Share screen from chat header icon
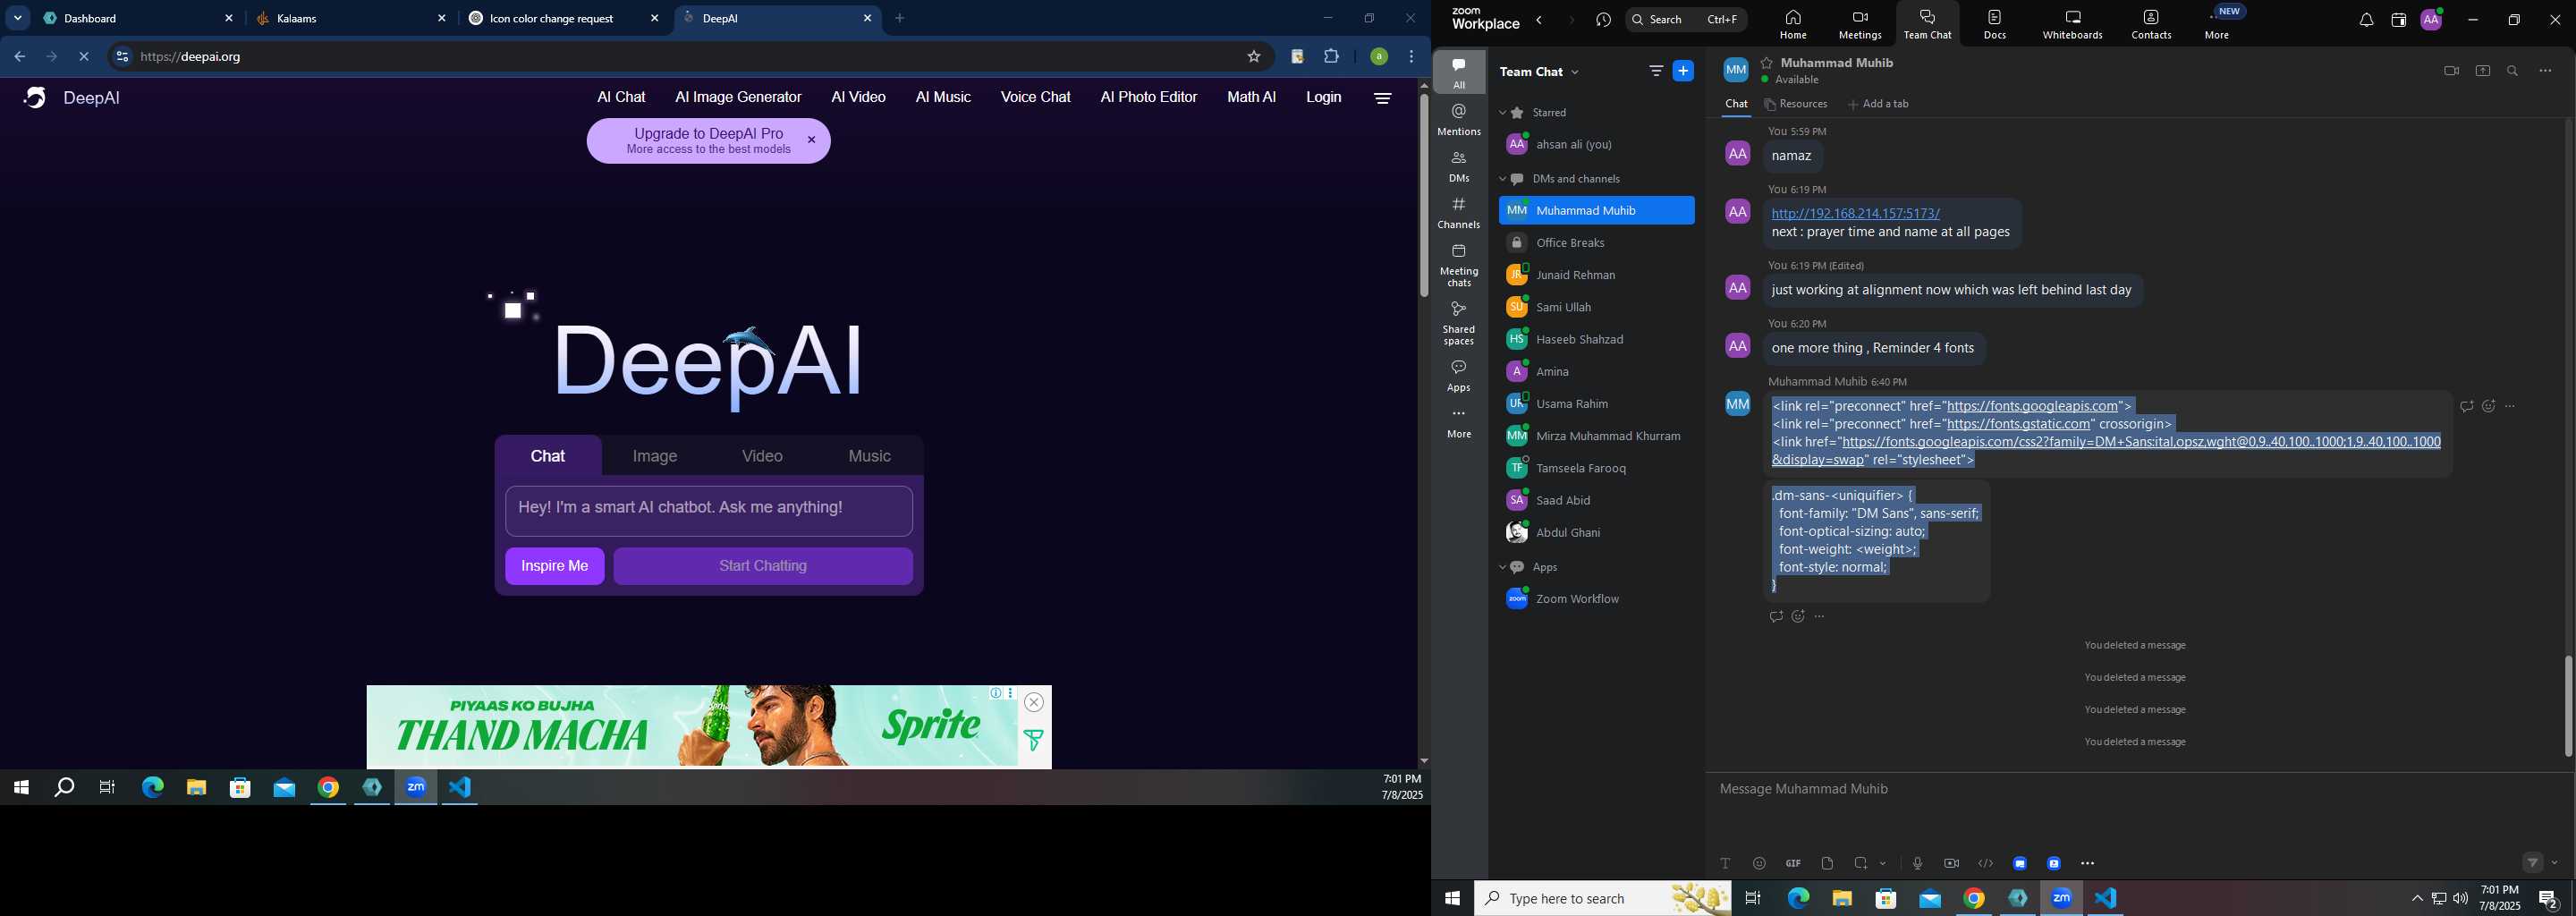 click(x=2482, y=71)
